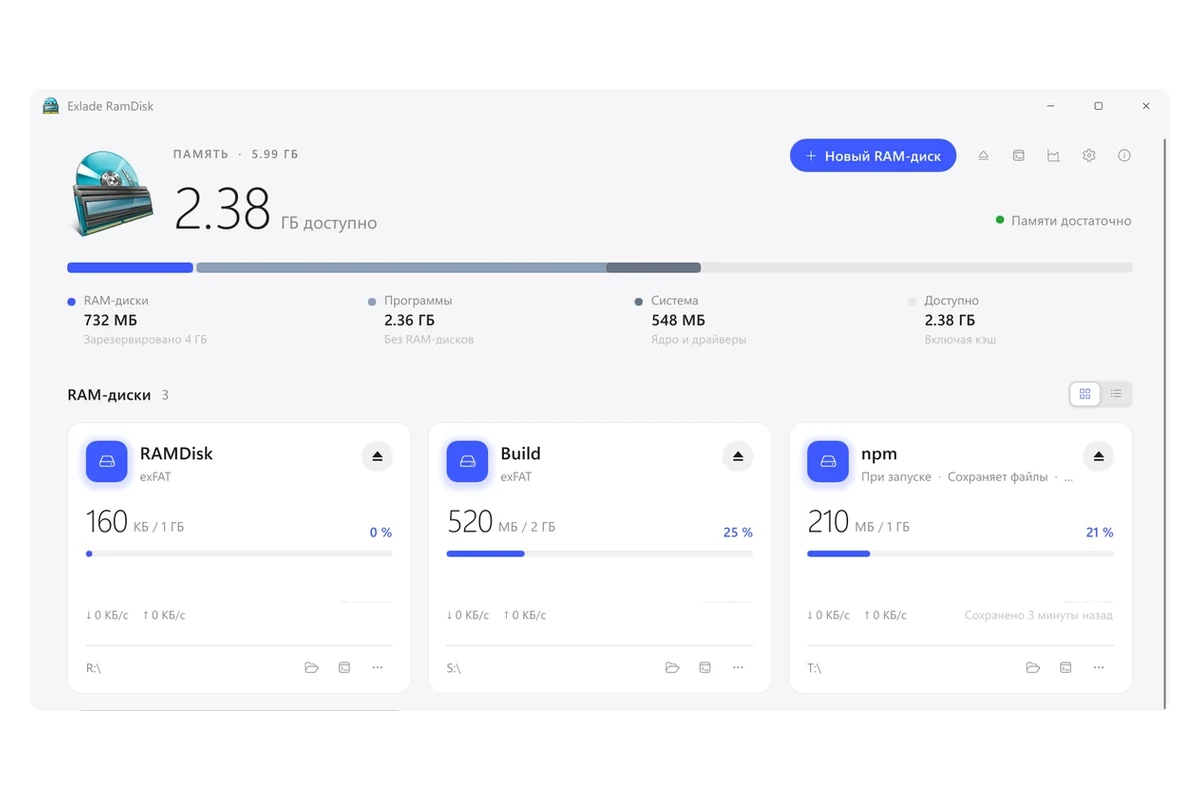Switch to list view of RAM disks

pos(1116,394)
